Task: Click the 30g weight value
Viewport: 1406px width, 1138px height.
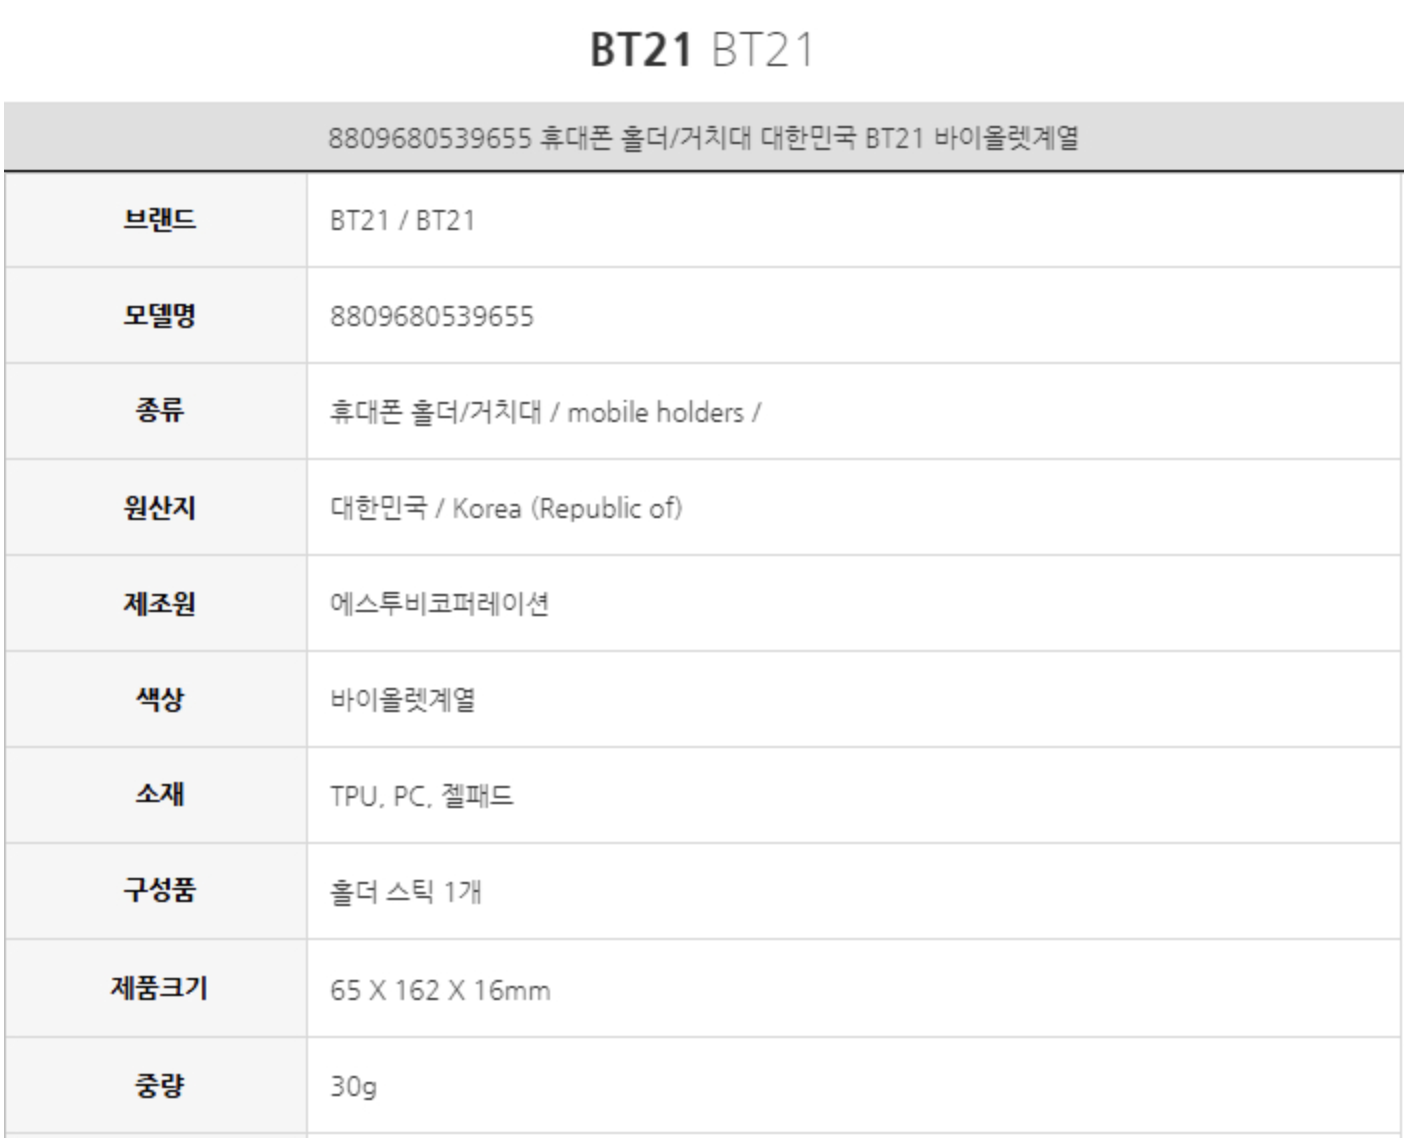Action: (x=353, y=1086)
